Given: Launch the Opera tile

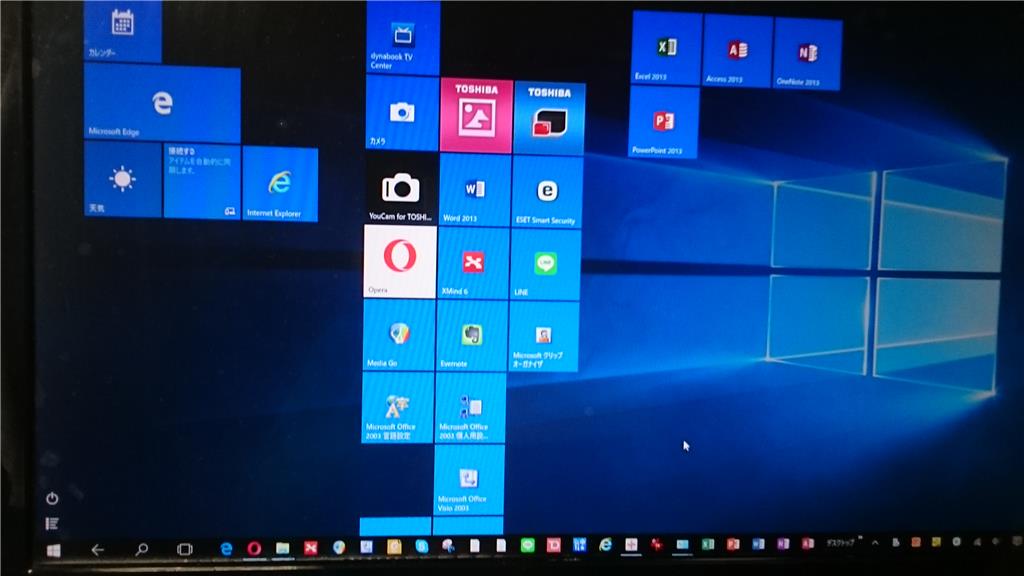Looking at the screenshot, I should pos(400,262).
